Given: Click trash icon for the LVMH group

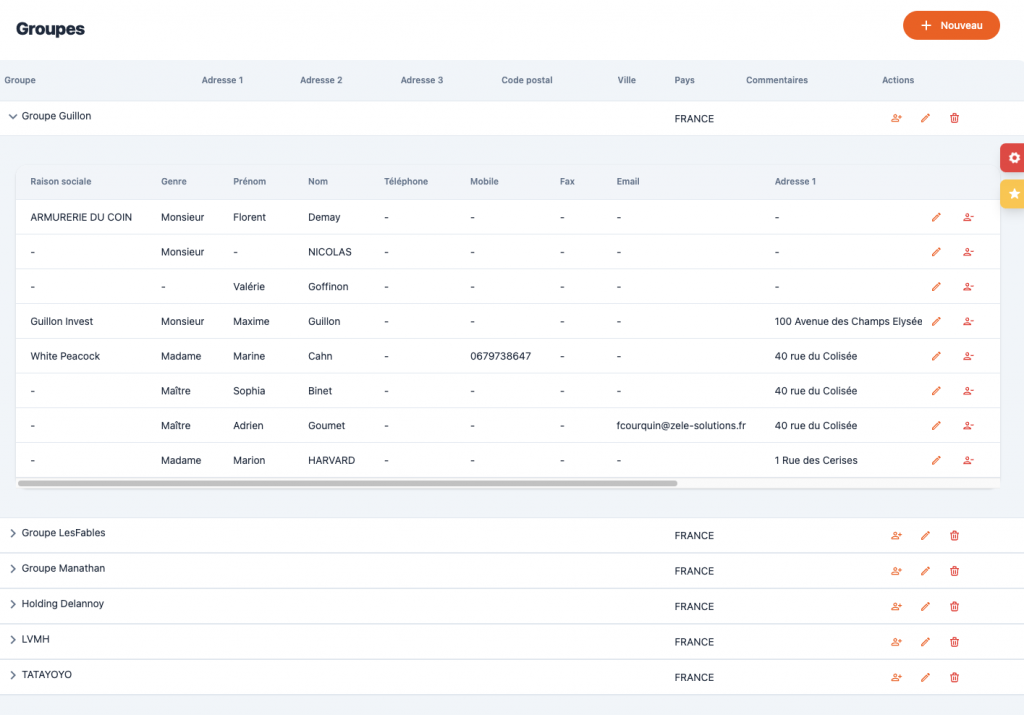Looking at the screenshot, I should (x=954, y=642).
